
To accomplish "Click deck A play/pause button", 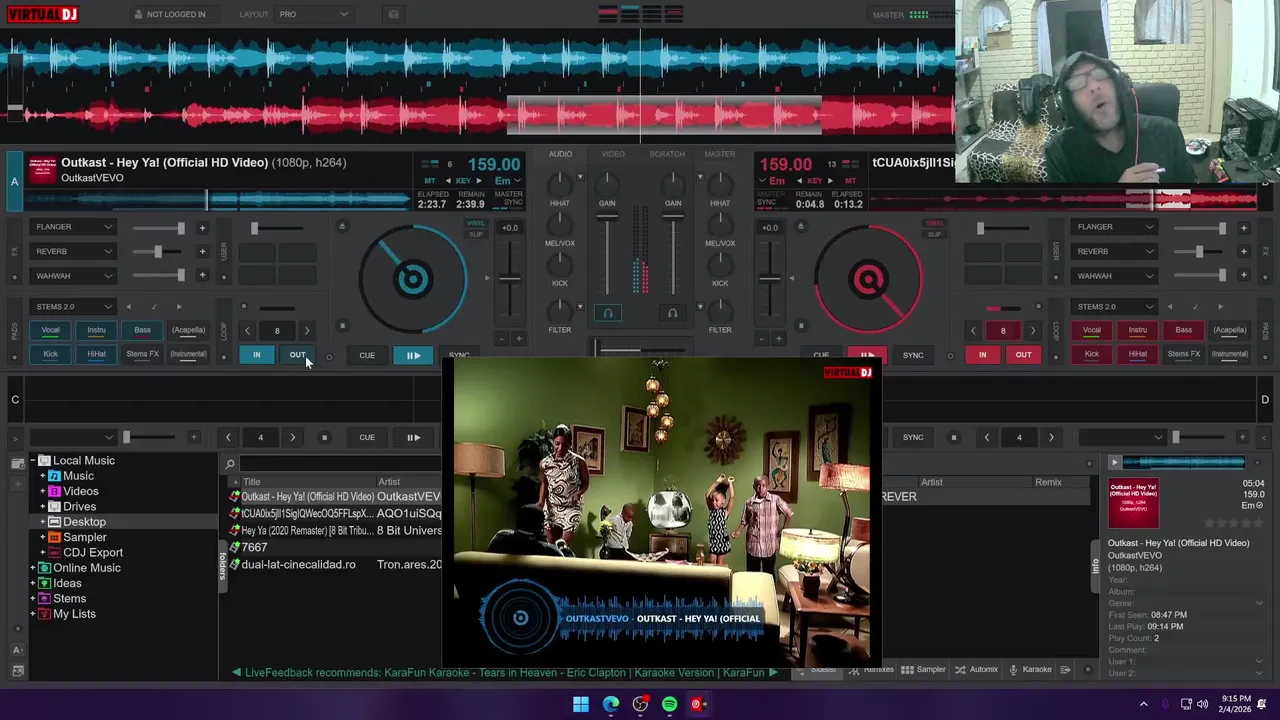I will pyautogui.click(x=413, y=355).
